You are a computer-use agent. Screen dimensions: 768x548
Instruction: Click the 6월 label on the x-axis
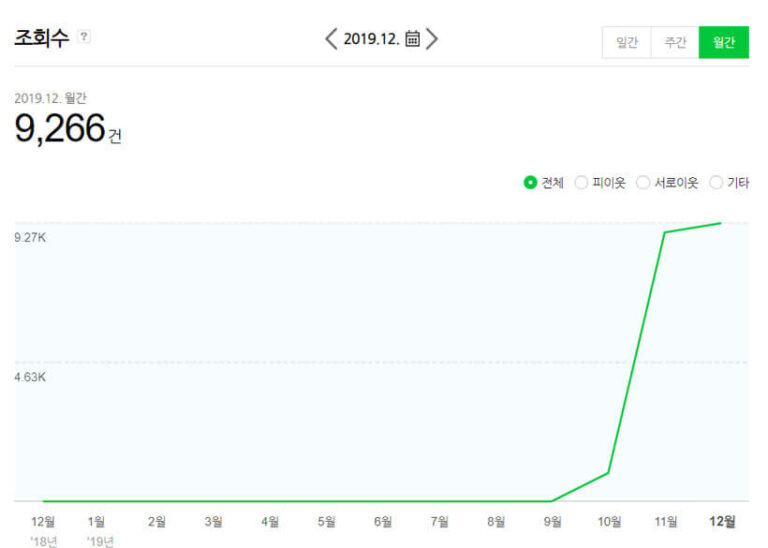click(x=383, y=522)
